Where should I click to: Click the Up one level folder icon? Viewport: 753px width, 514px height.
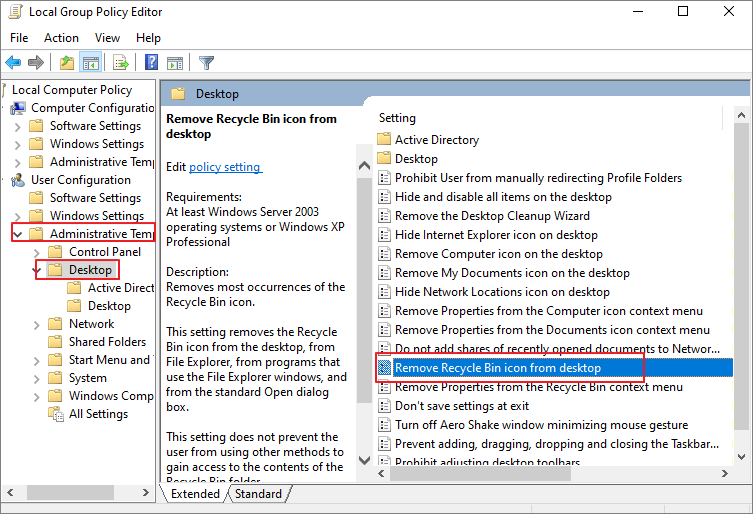coord(66,62)
